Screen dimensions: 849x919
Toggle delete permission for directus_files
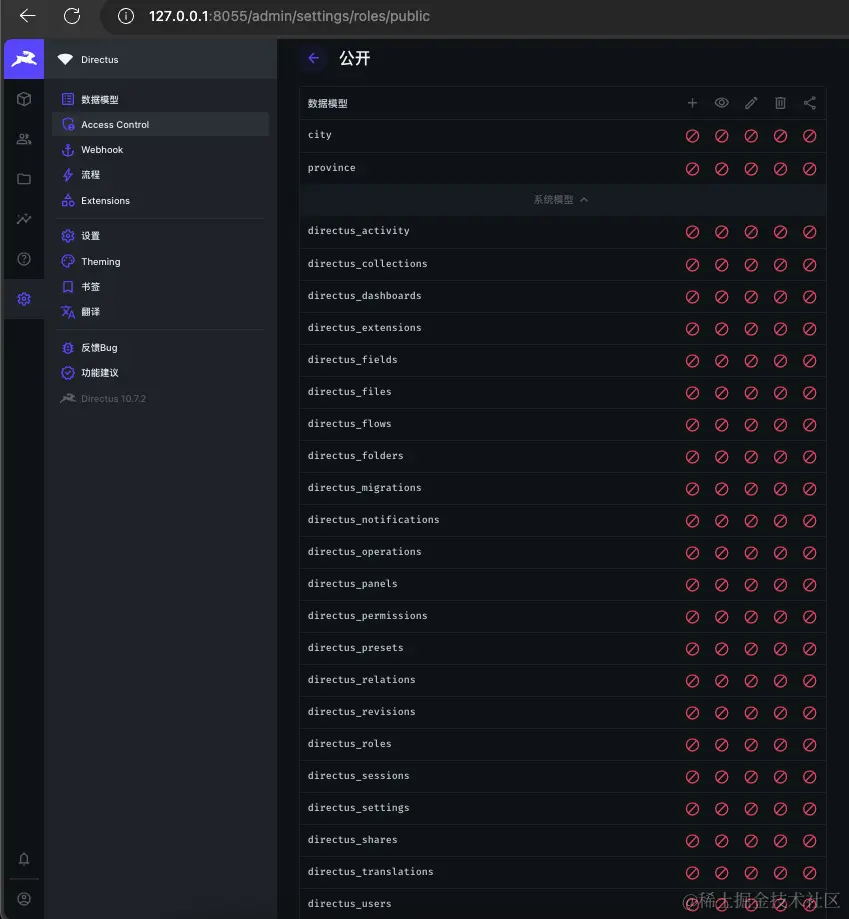(780, 393)
